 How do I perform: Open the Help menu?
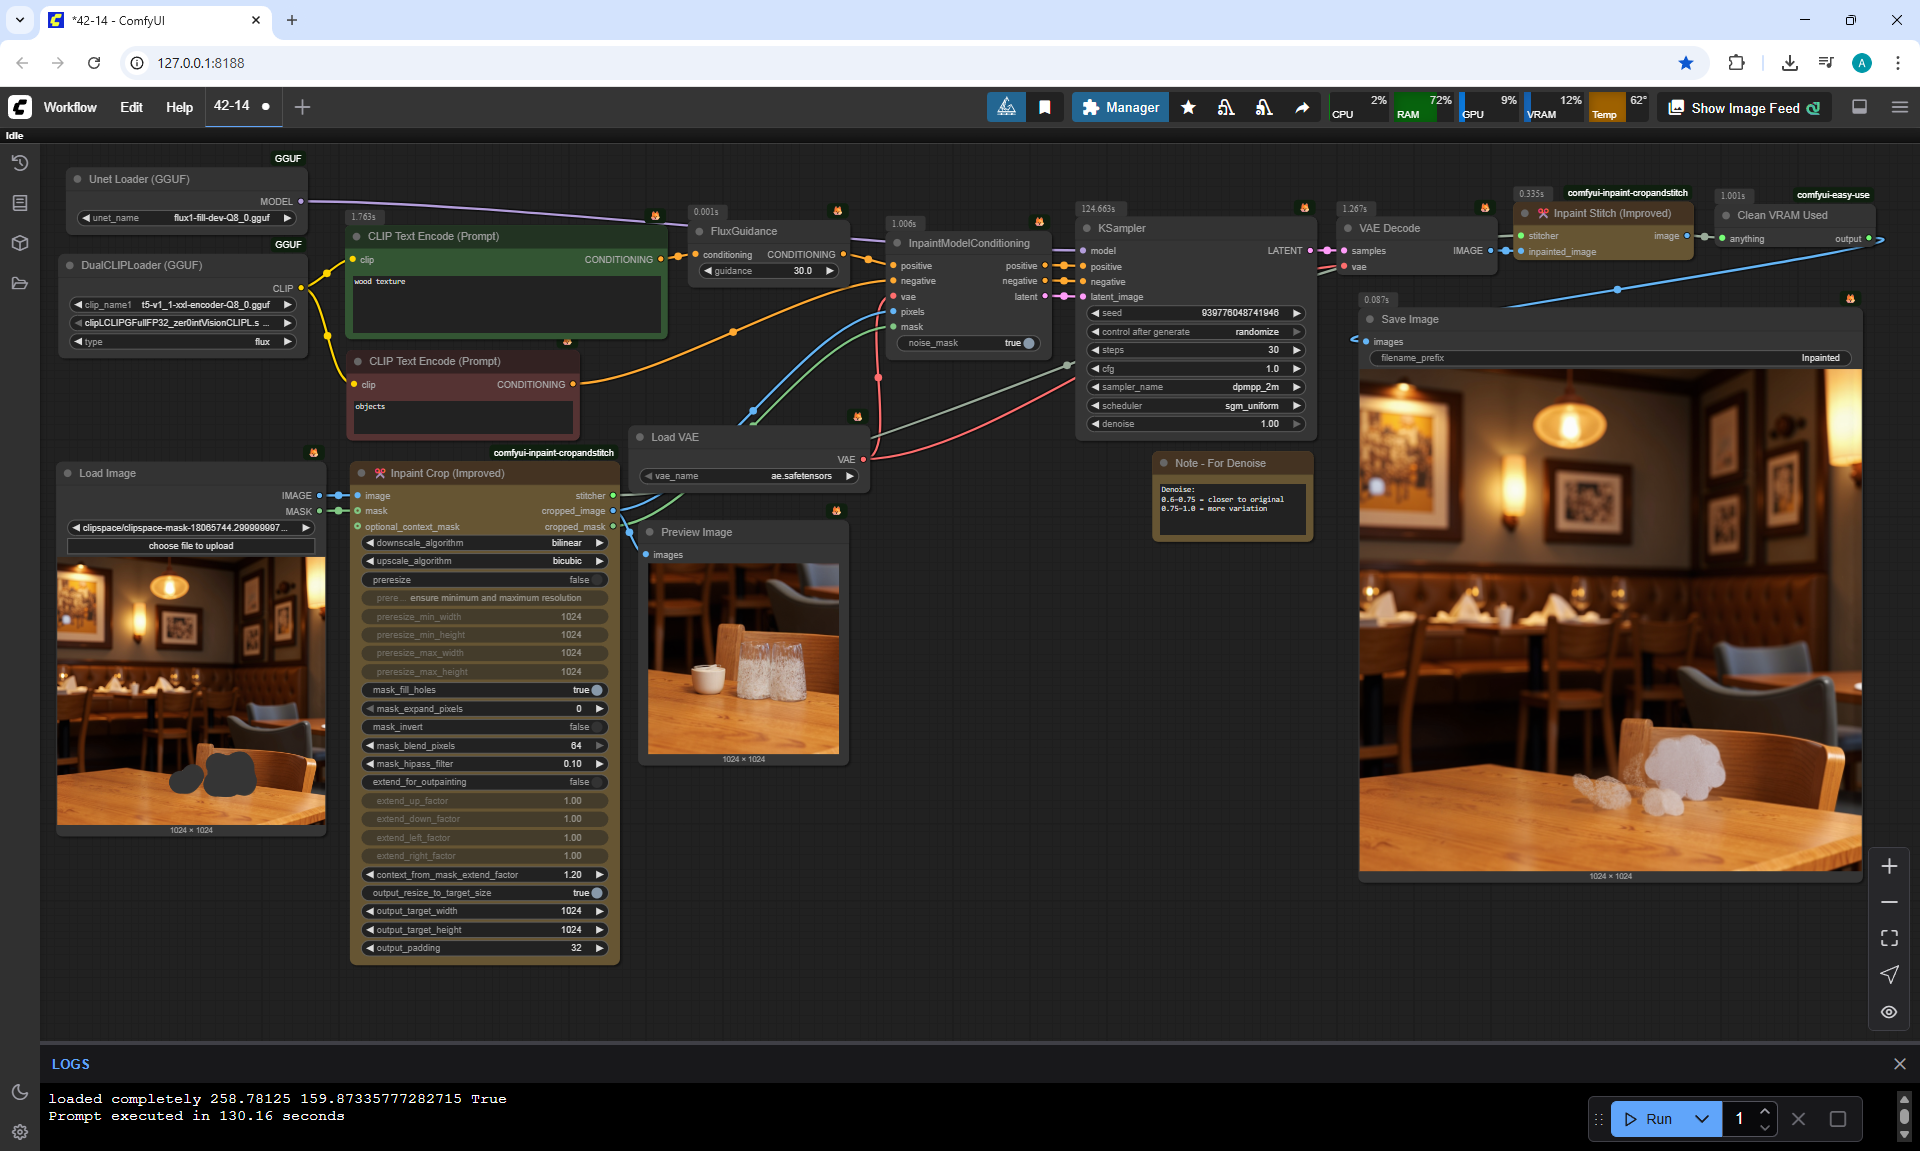pyautogui.click(x=179, y=107)
